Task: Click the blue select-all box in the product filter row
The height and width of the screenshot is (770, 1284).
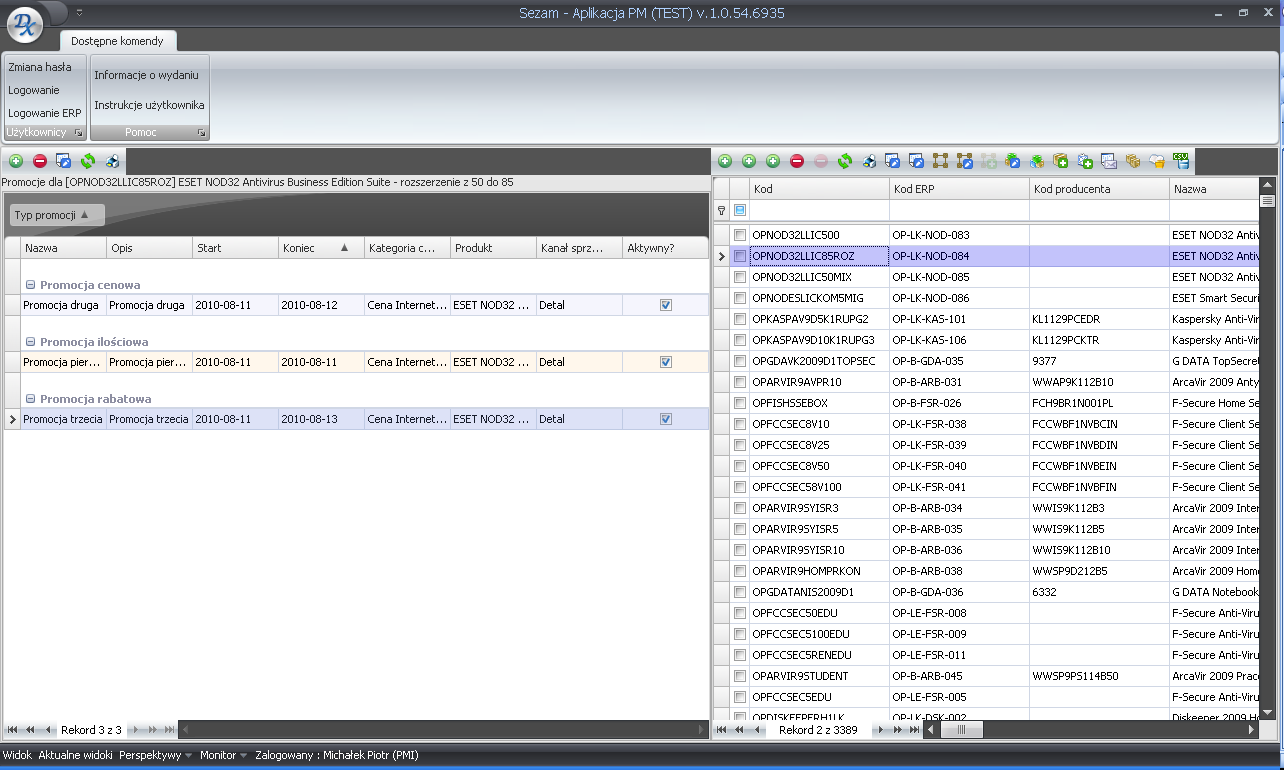Action: click(x=740, y=210)
